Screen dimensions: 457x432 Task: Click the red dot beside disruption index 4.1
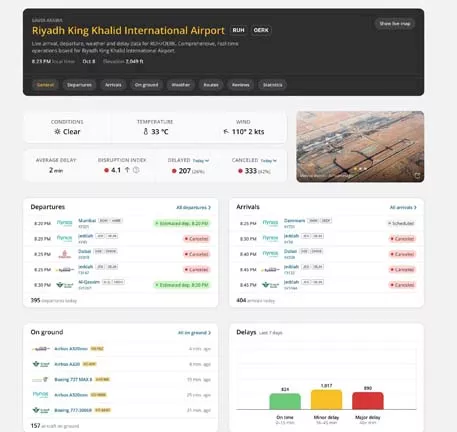(106, 170)
